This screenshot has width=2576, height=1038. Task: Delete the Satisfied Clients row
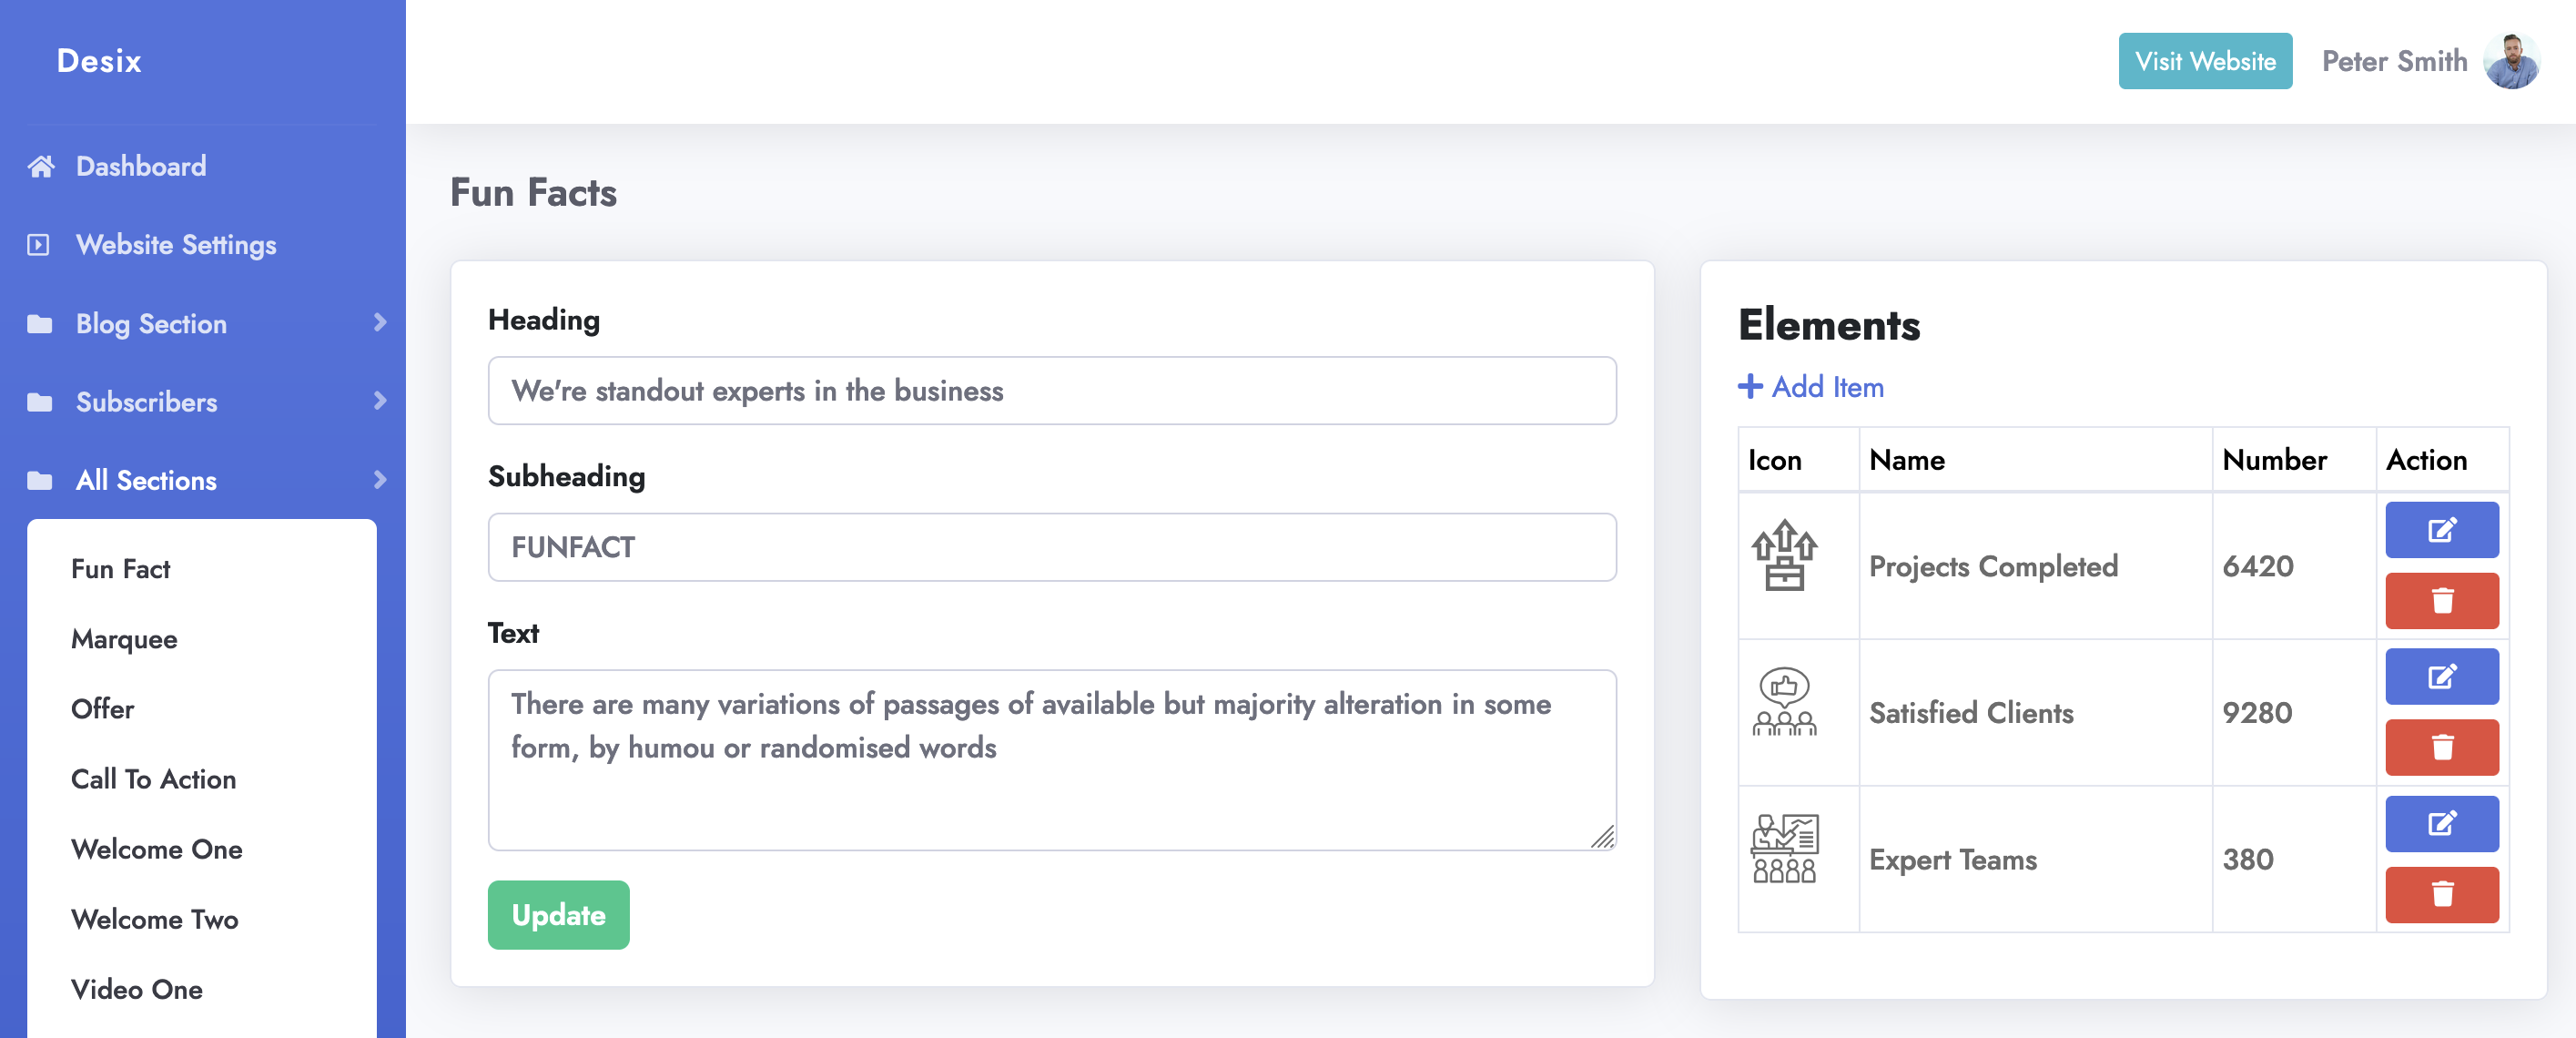point(2440,748)
